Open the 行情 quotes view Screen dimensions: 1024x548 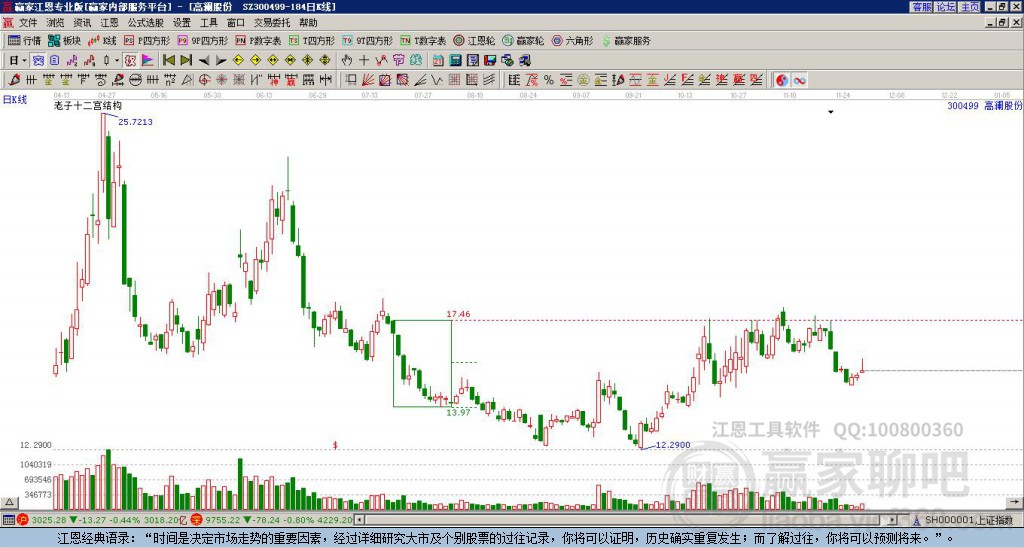(25, 40)
